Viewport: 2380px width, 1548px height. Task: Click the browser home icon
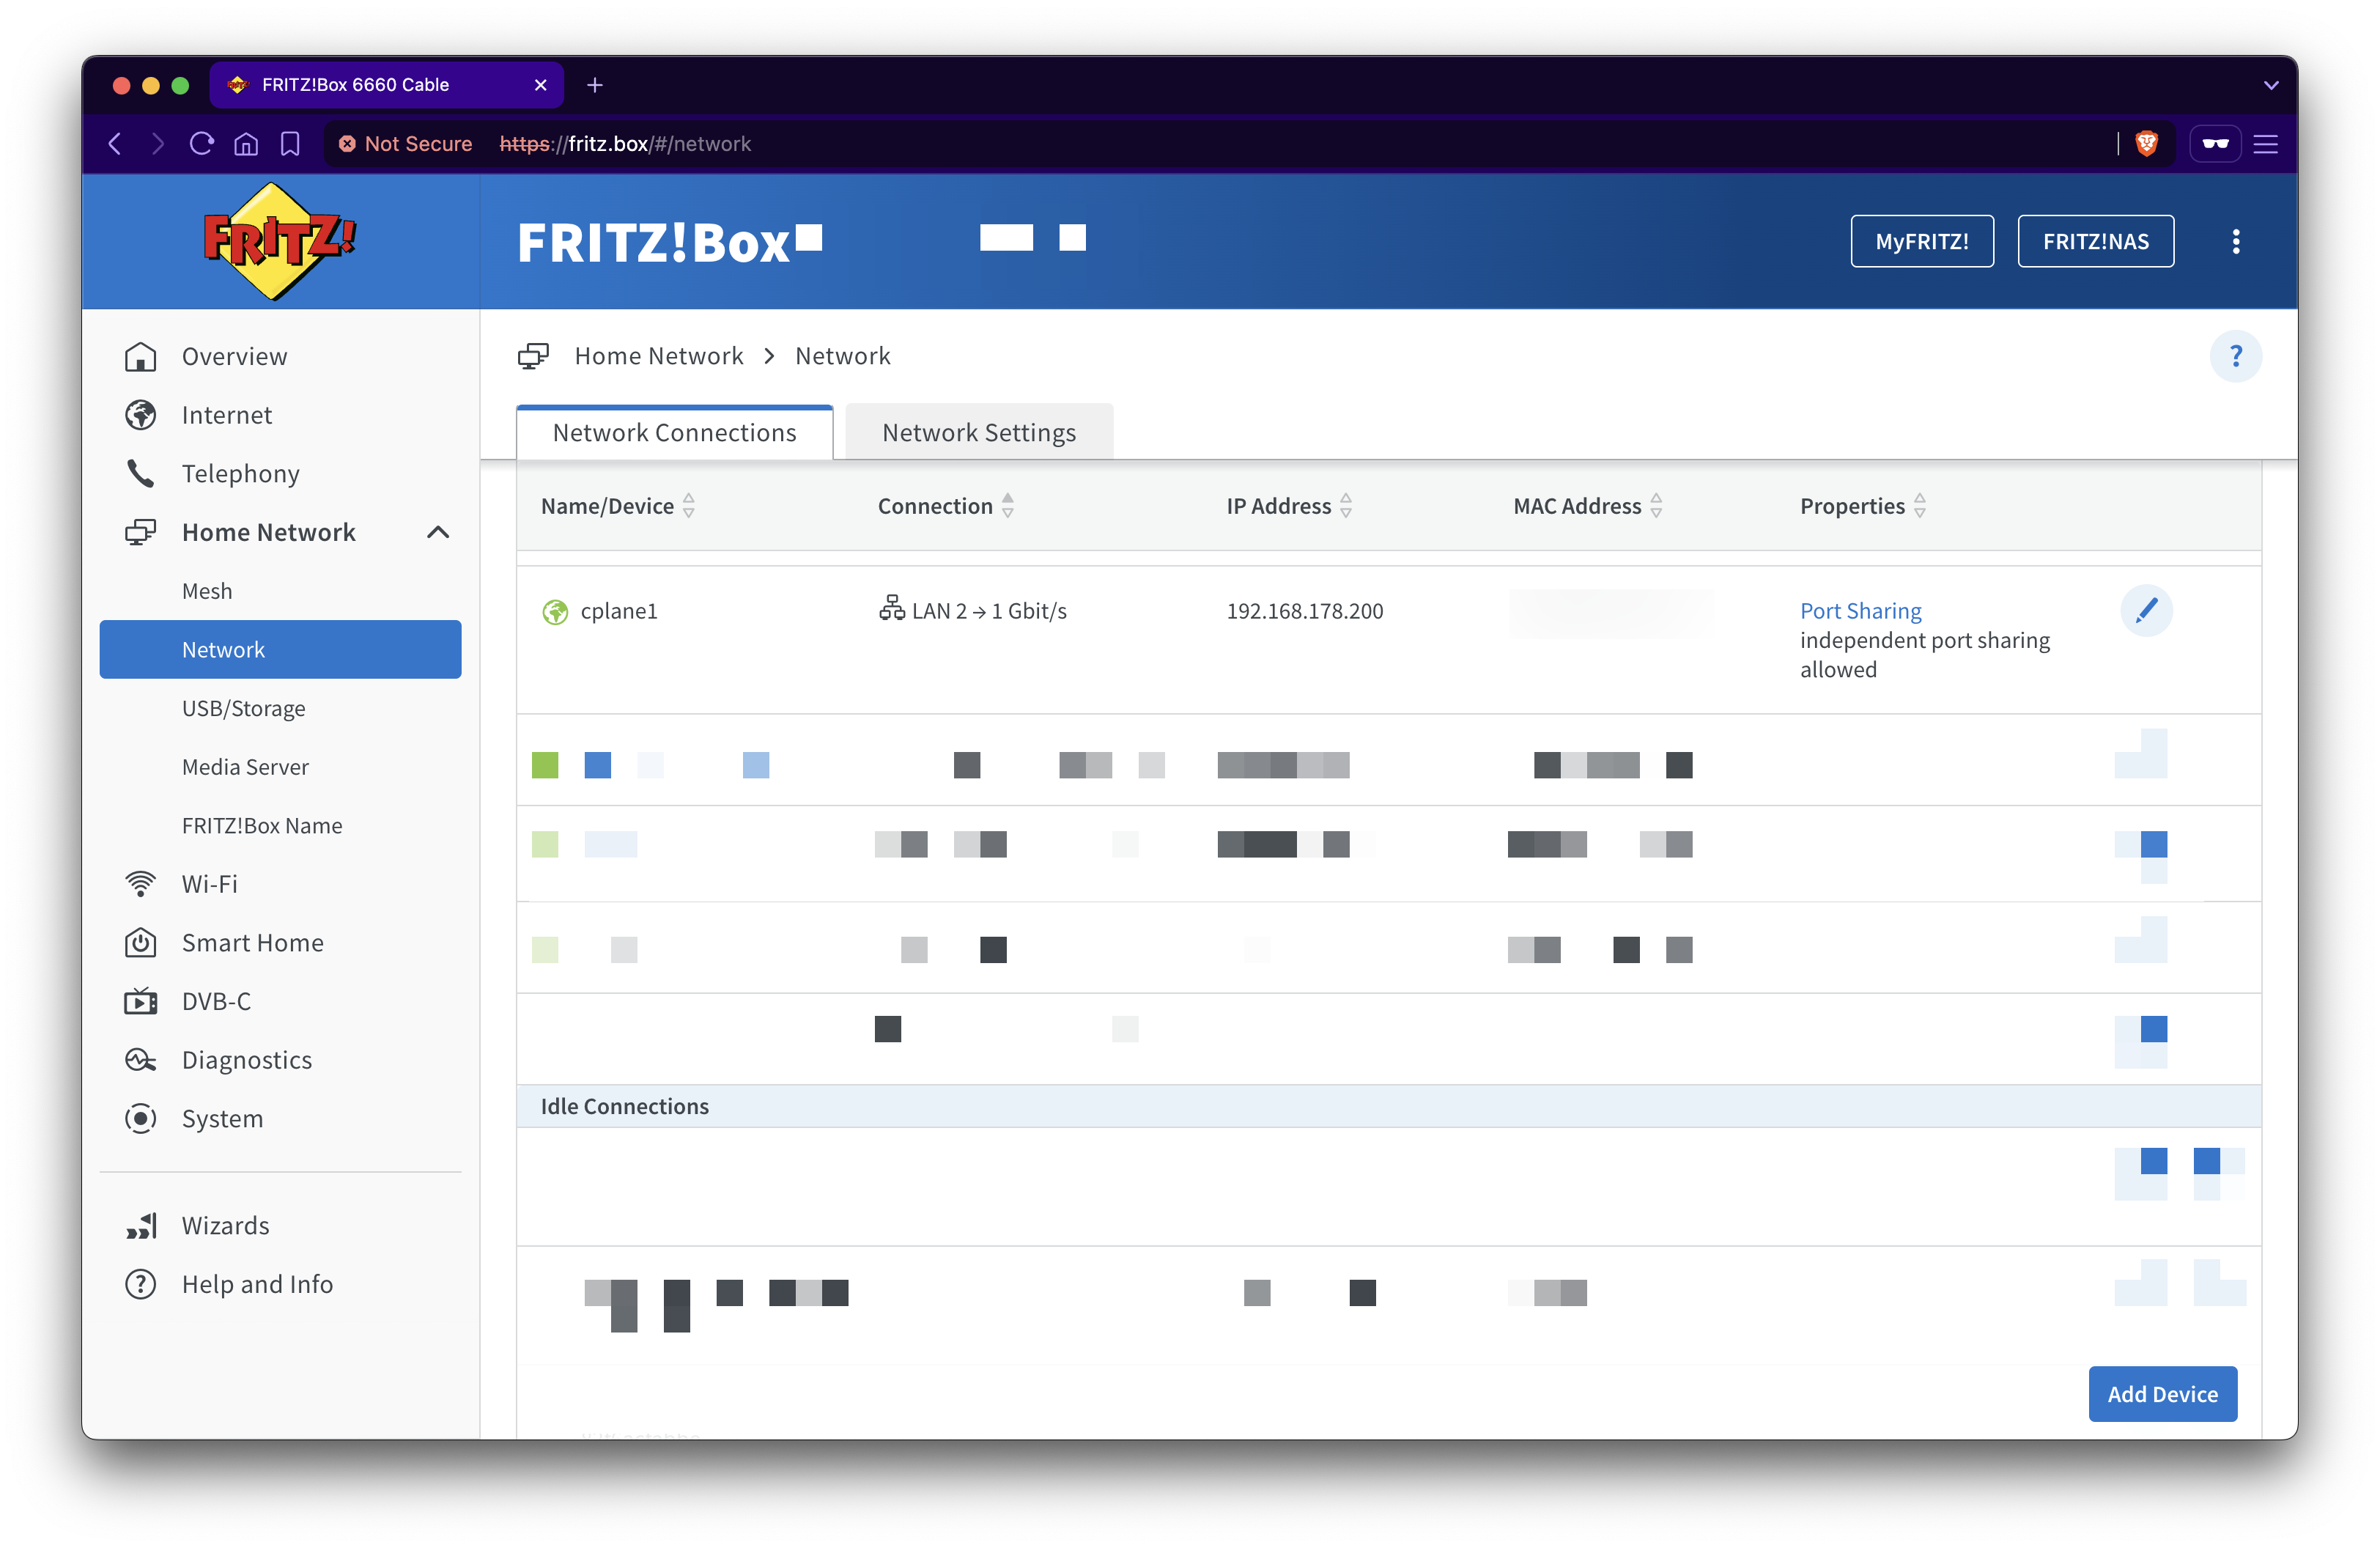point(245,143)
